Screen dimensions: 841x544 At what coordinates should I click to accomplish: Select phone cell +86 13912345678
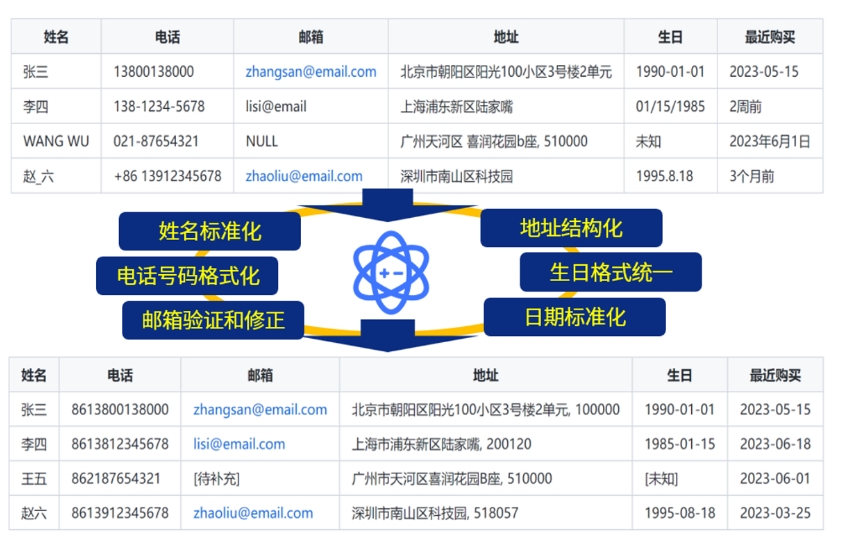coord(167,176)
